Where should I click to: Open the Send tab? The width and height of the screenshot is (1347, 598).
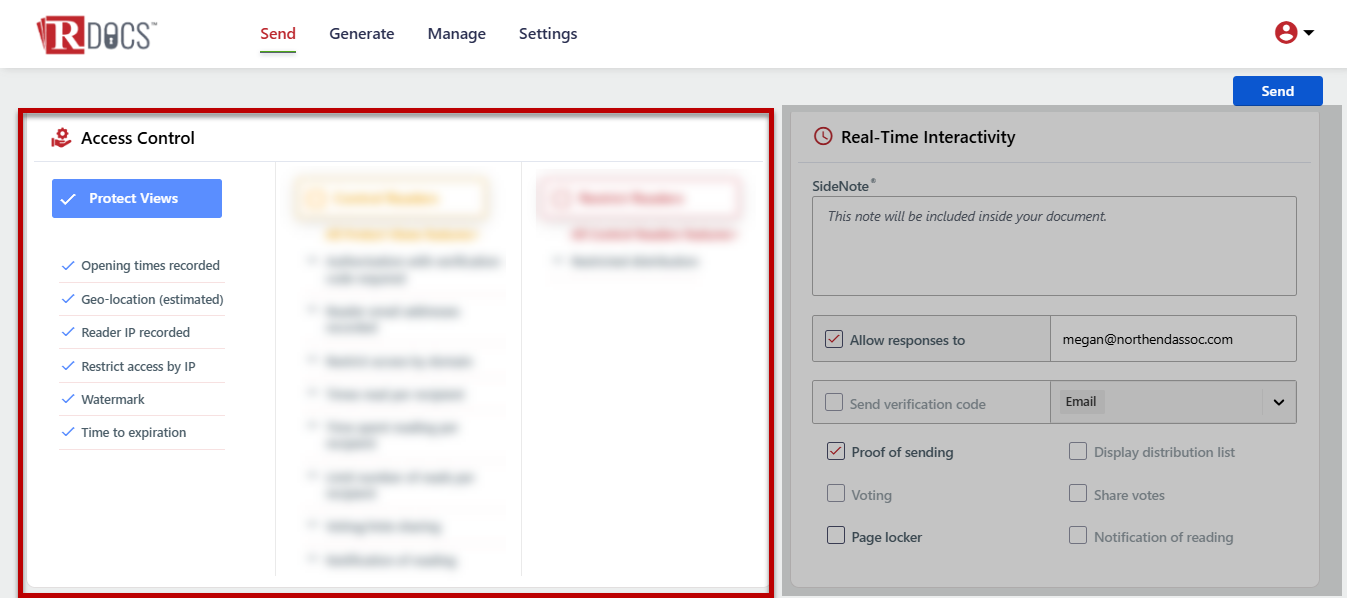point(278,34)
